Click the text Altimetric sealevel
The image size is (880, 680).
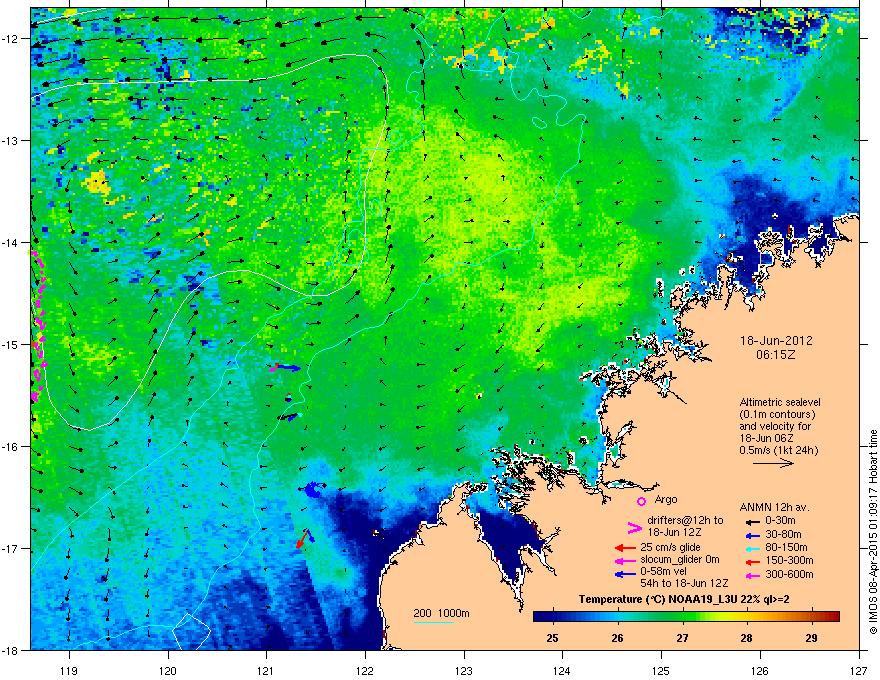(x=780, y=402)
